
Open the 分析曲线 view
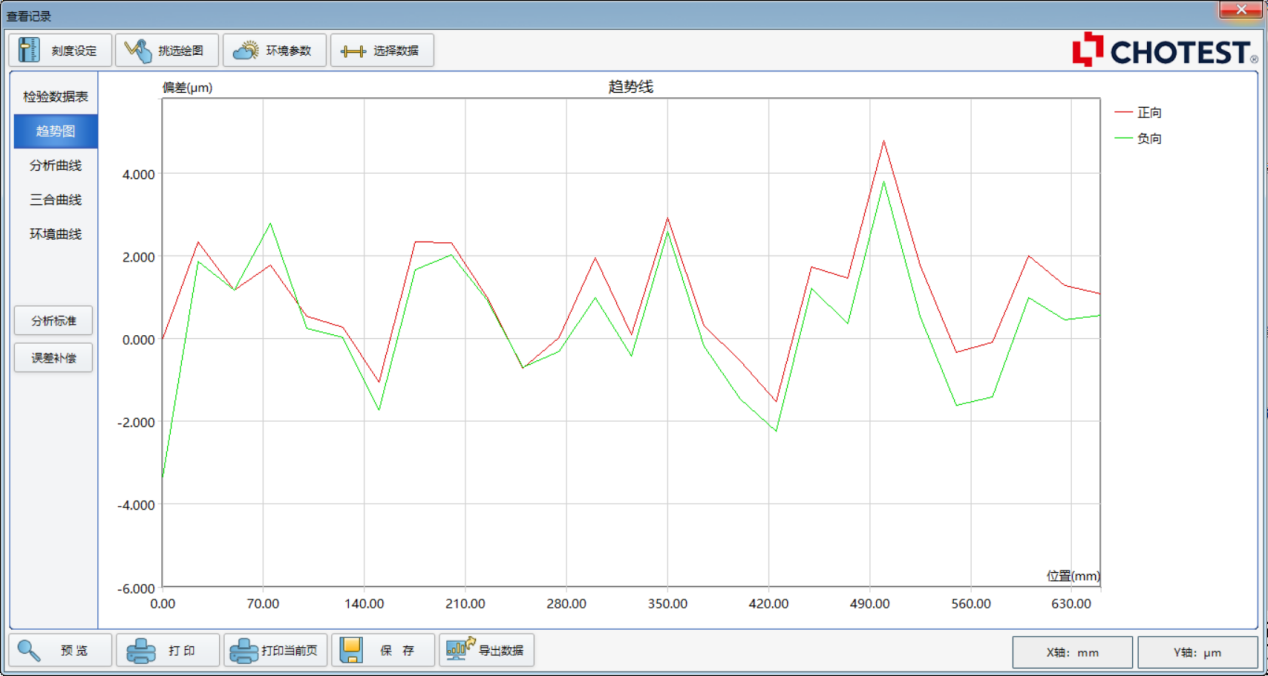56,165
